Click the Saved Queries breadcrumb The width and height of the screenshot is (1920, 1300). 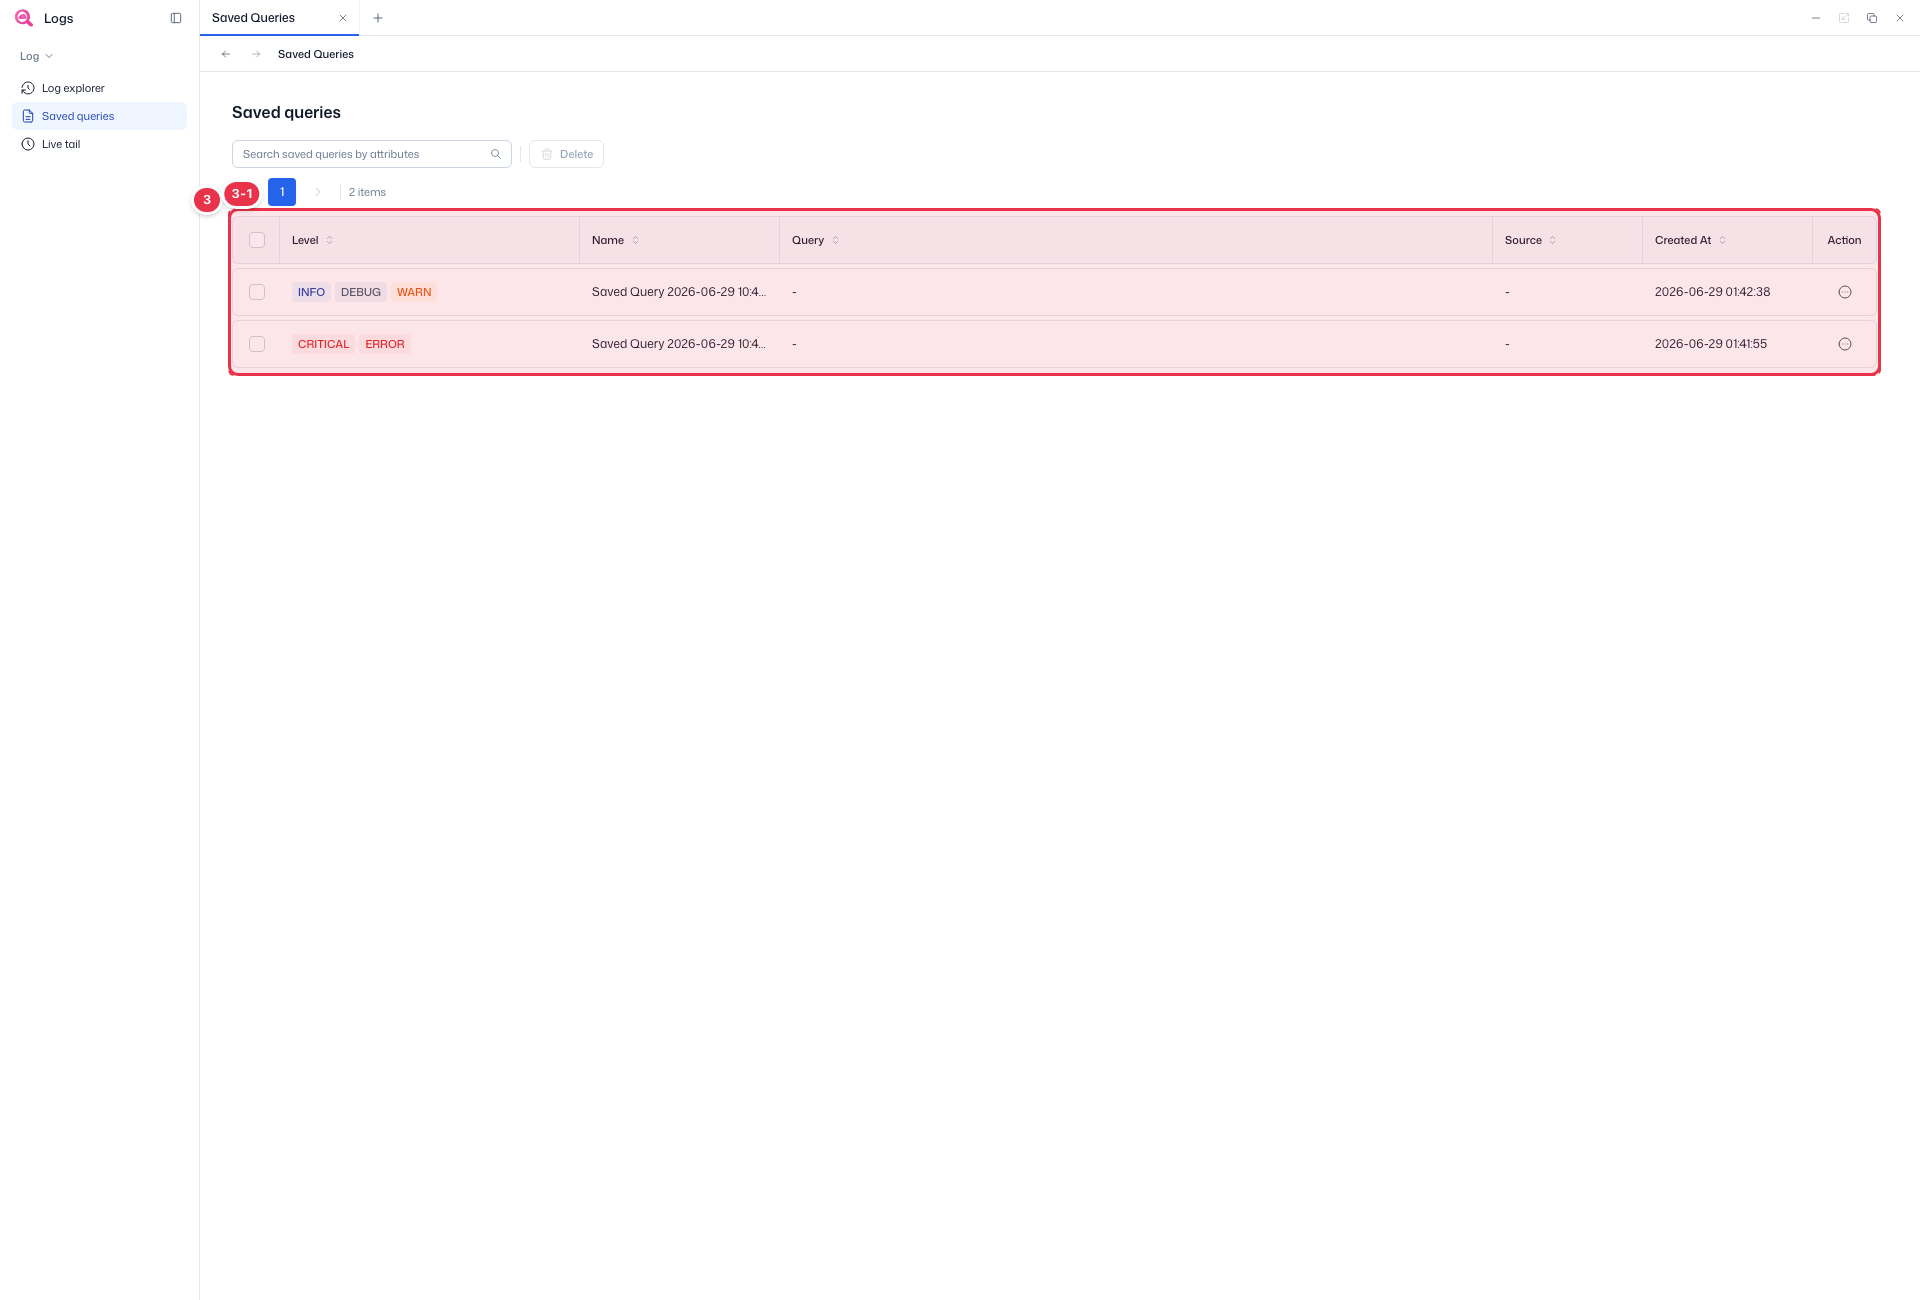[316, 54]
